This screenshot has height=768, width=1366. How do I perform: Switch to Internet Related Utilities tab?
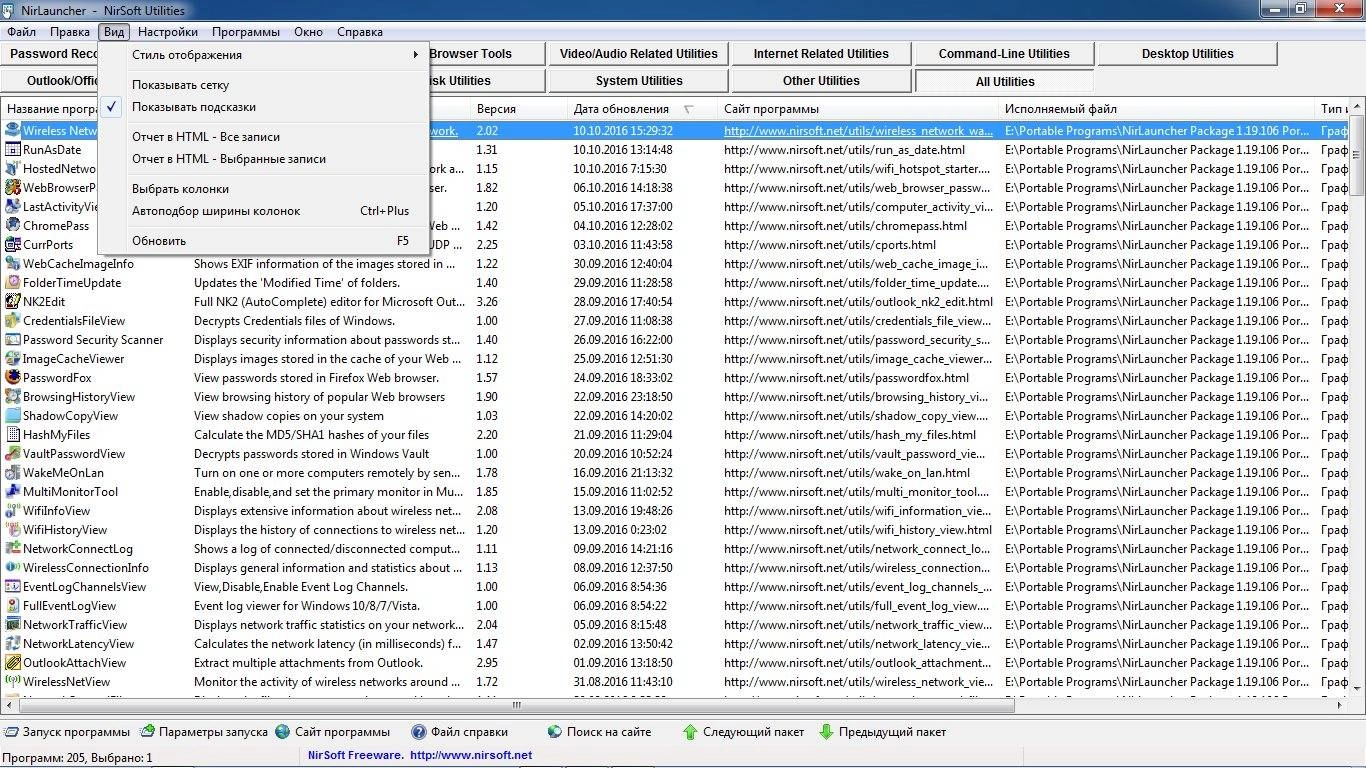click(x=821, y=54)
